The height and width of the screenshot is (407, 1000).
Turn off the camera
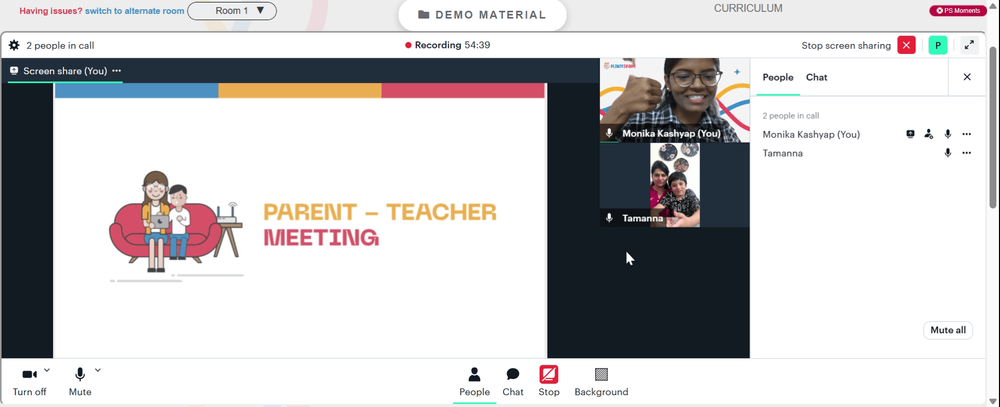pyautogui.click(x=29, y=381)
